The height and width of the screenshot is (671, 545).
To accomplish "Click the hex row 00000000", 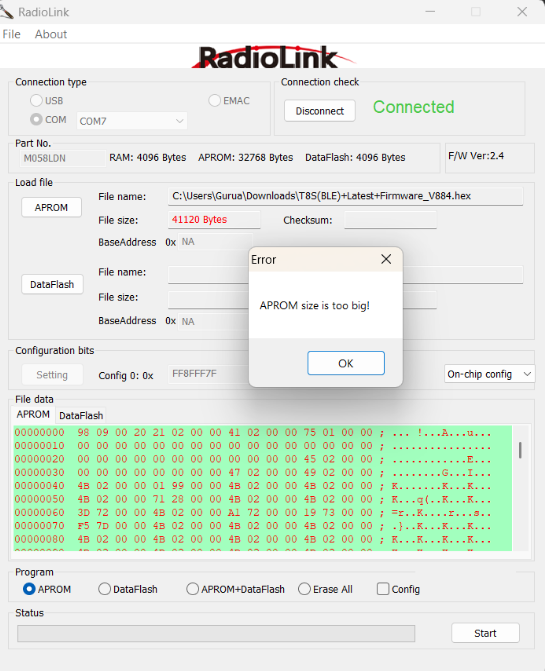I will [x=253, y=433].
